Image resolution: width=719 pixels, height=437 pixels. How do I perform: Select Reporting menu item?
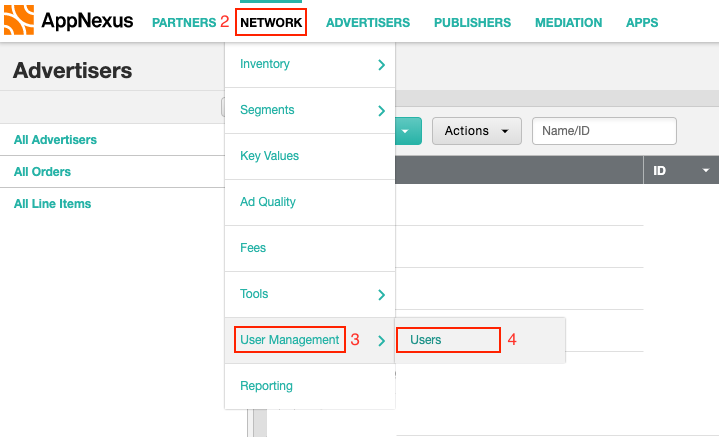(266, 386)
